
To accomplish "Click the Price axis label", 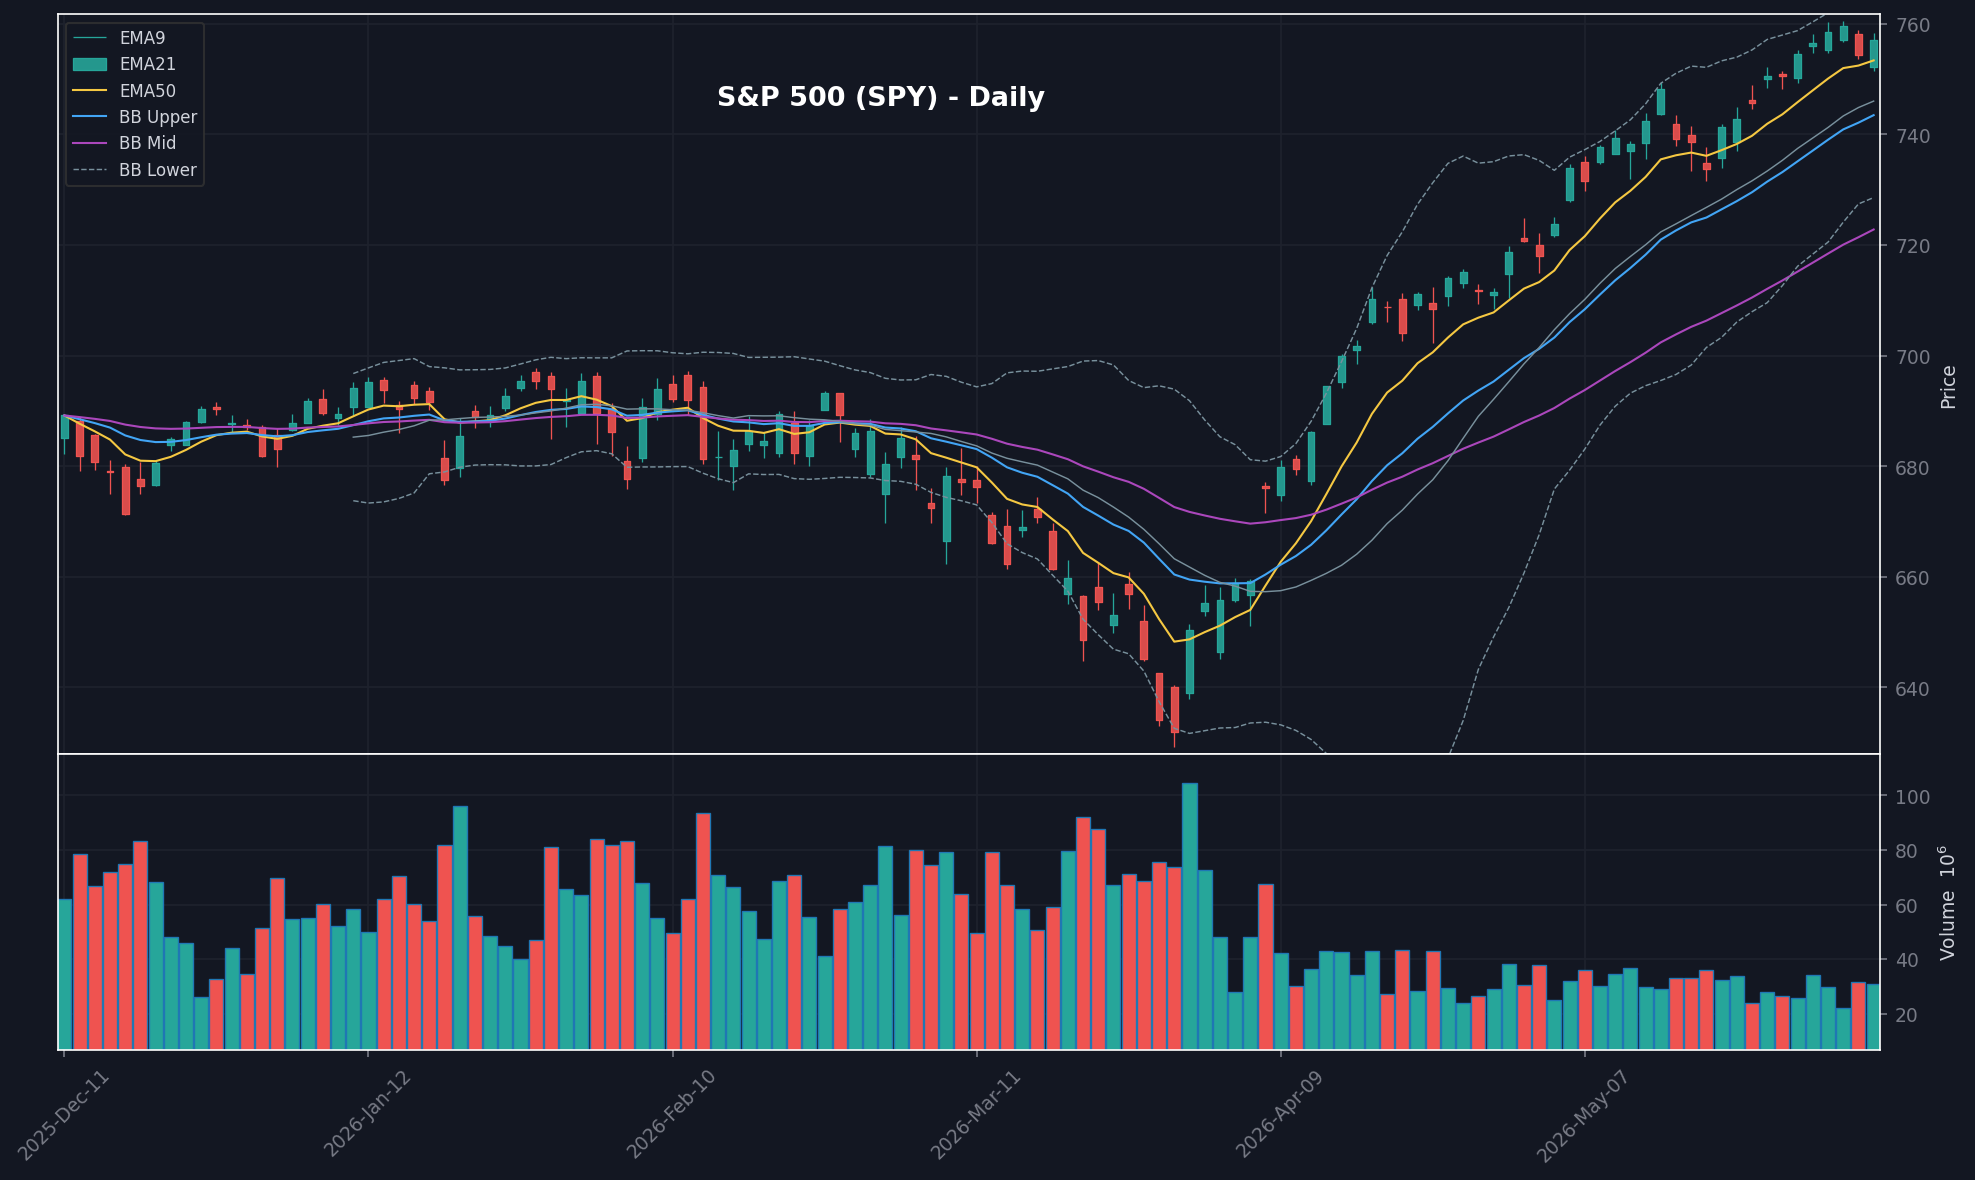I will (1948, 387).
